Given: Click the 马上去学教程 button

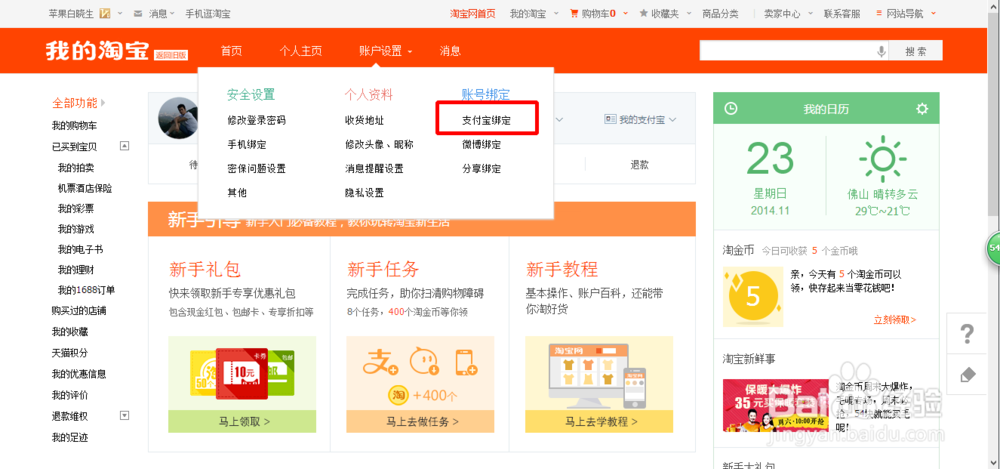Looking at the screenshot, I should pyautogui.click(x=599, y=422).
